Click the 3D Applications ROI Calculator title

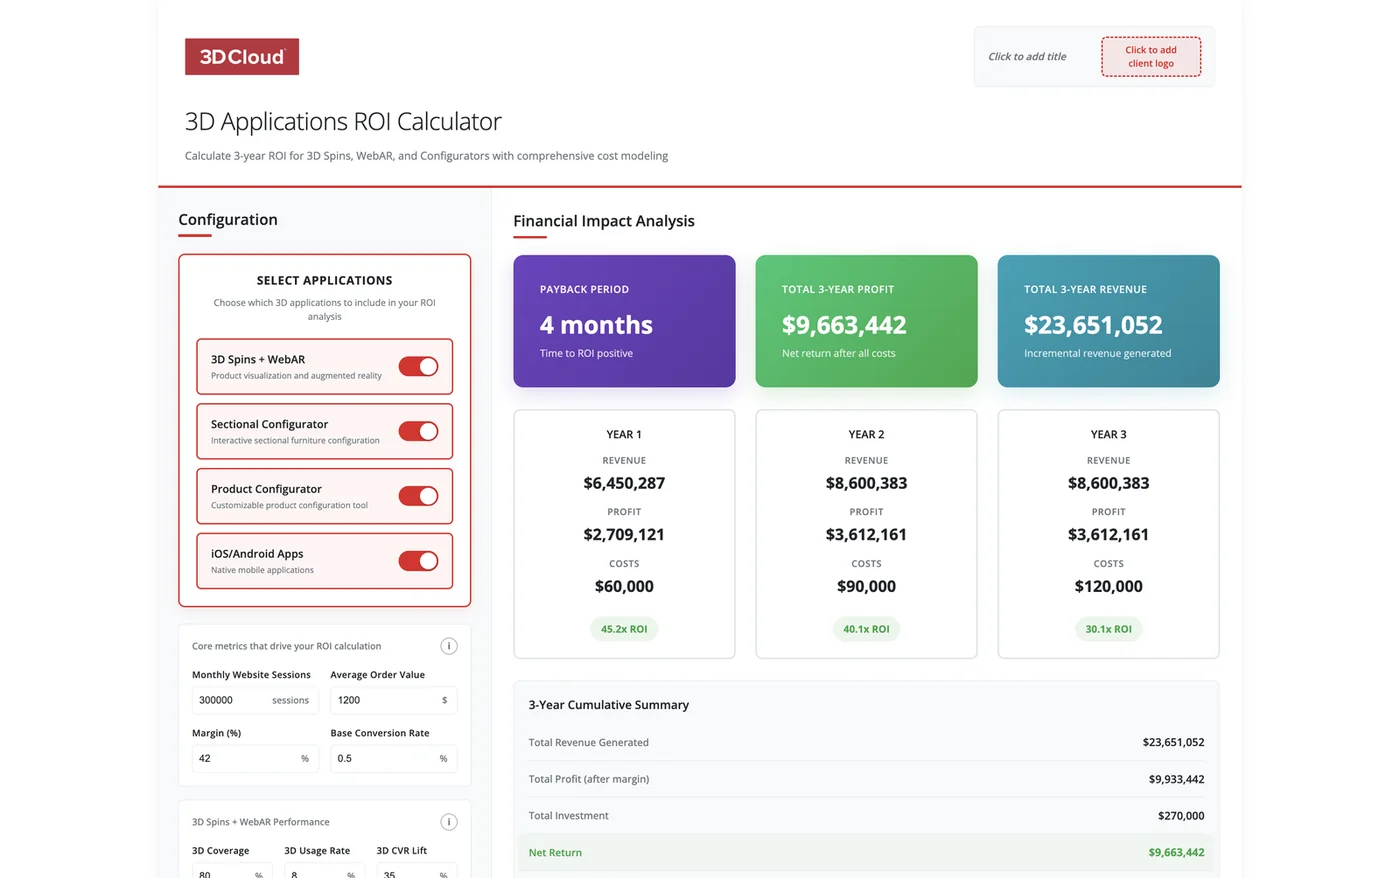click(343, 121)
